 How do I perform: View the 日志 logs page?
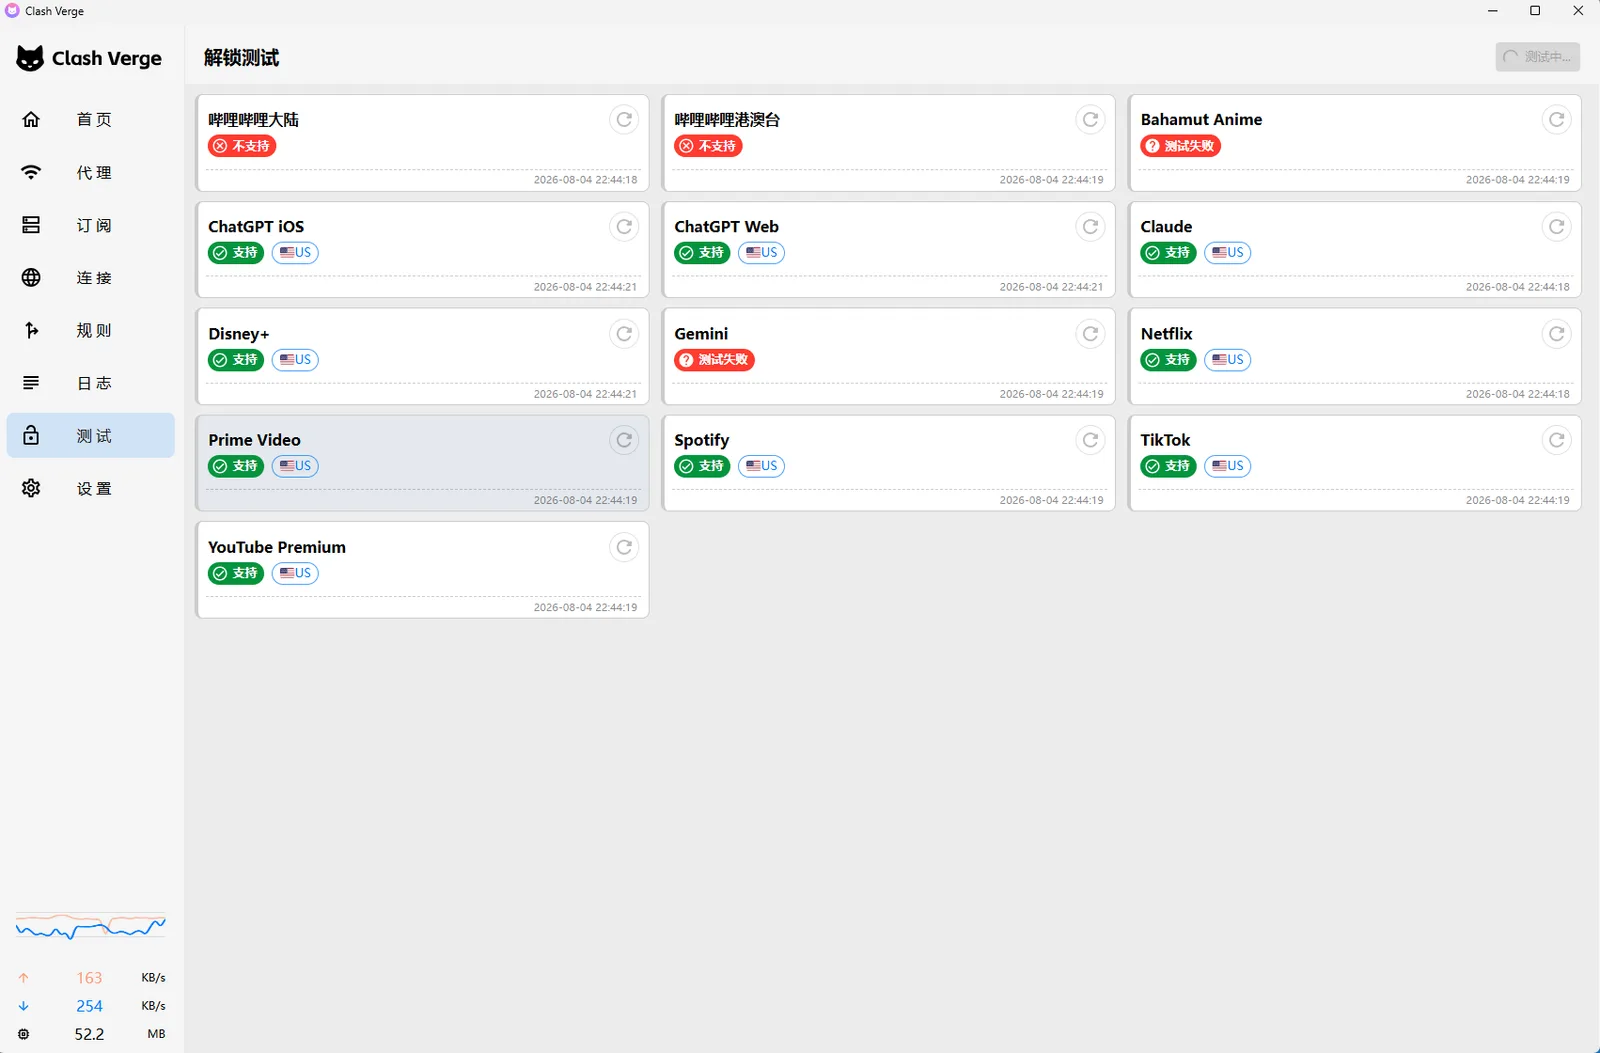pyautogui.click(x=91, y=383)
